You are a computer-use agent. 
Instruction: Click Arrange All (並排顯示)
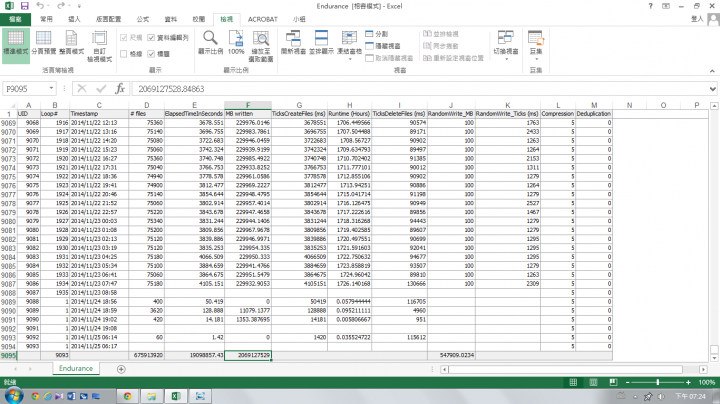coord(321,43)
